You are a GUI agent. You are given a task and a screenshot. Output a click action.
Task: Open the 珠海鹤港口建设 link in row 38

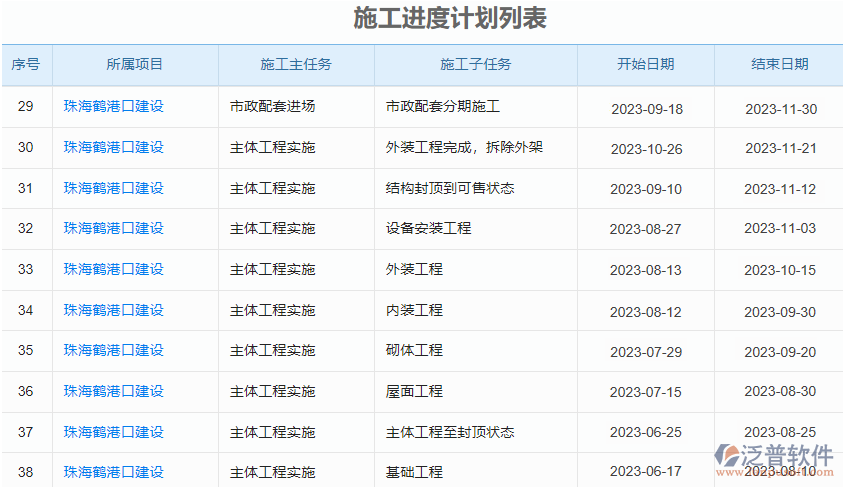[114, 472]
